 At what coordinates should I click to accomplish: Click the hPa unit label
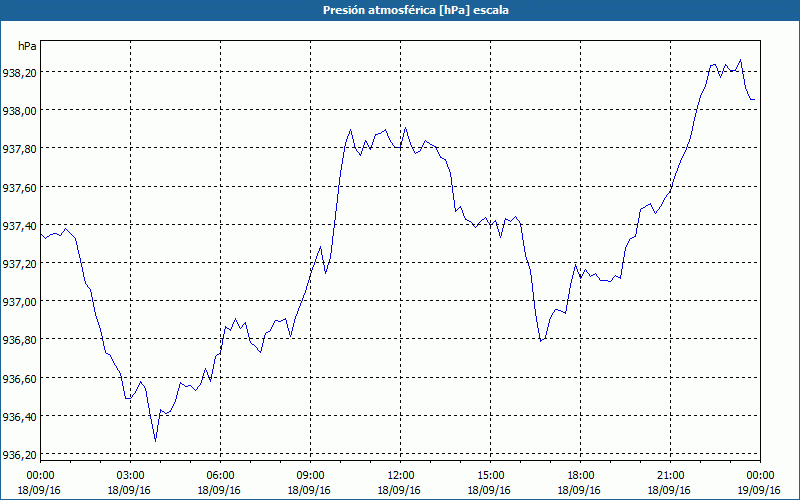tap(27, 46)
